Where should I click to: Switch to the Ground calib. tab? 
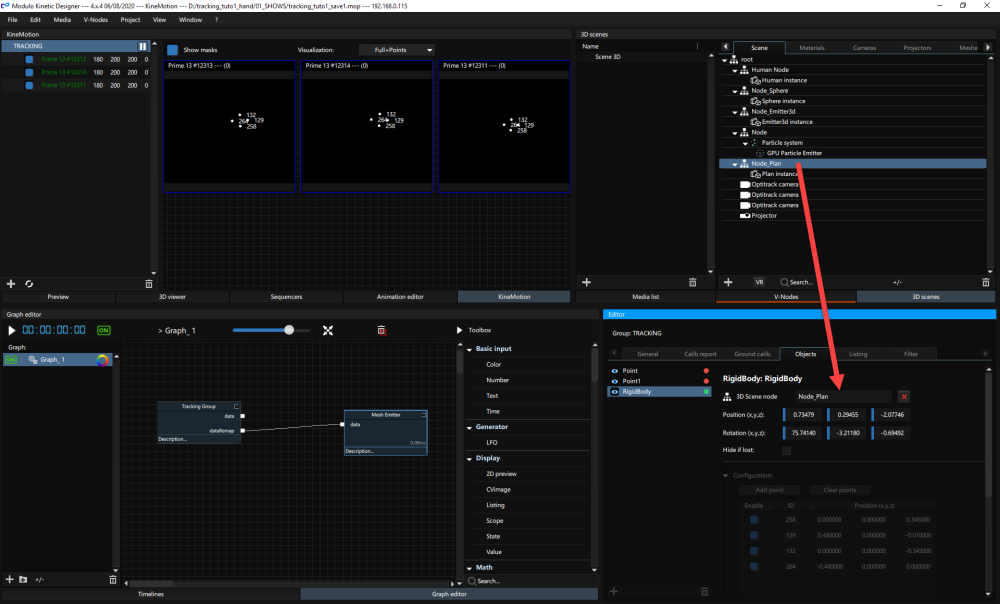(x=752, y=354)
